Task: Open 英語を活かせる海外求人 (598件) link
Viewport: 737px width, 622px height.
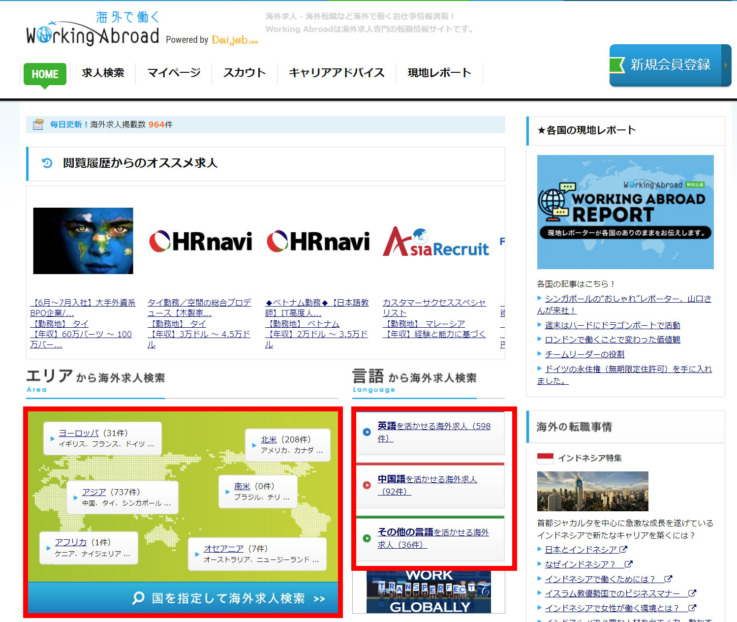Action: click(434, 432)
